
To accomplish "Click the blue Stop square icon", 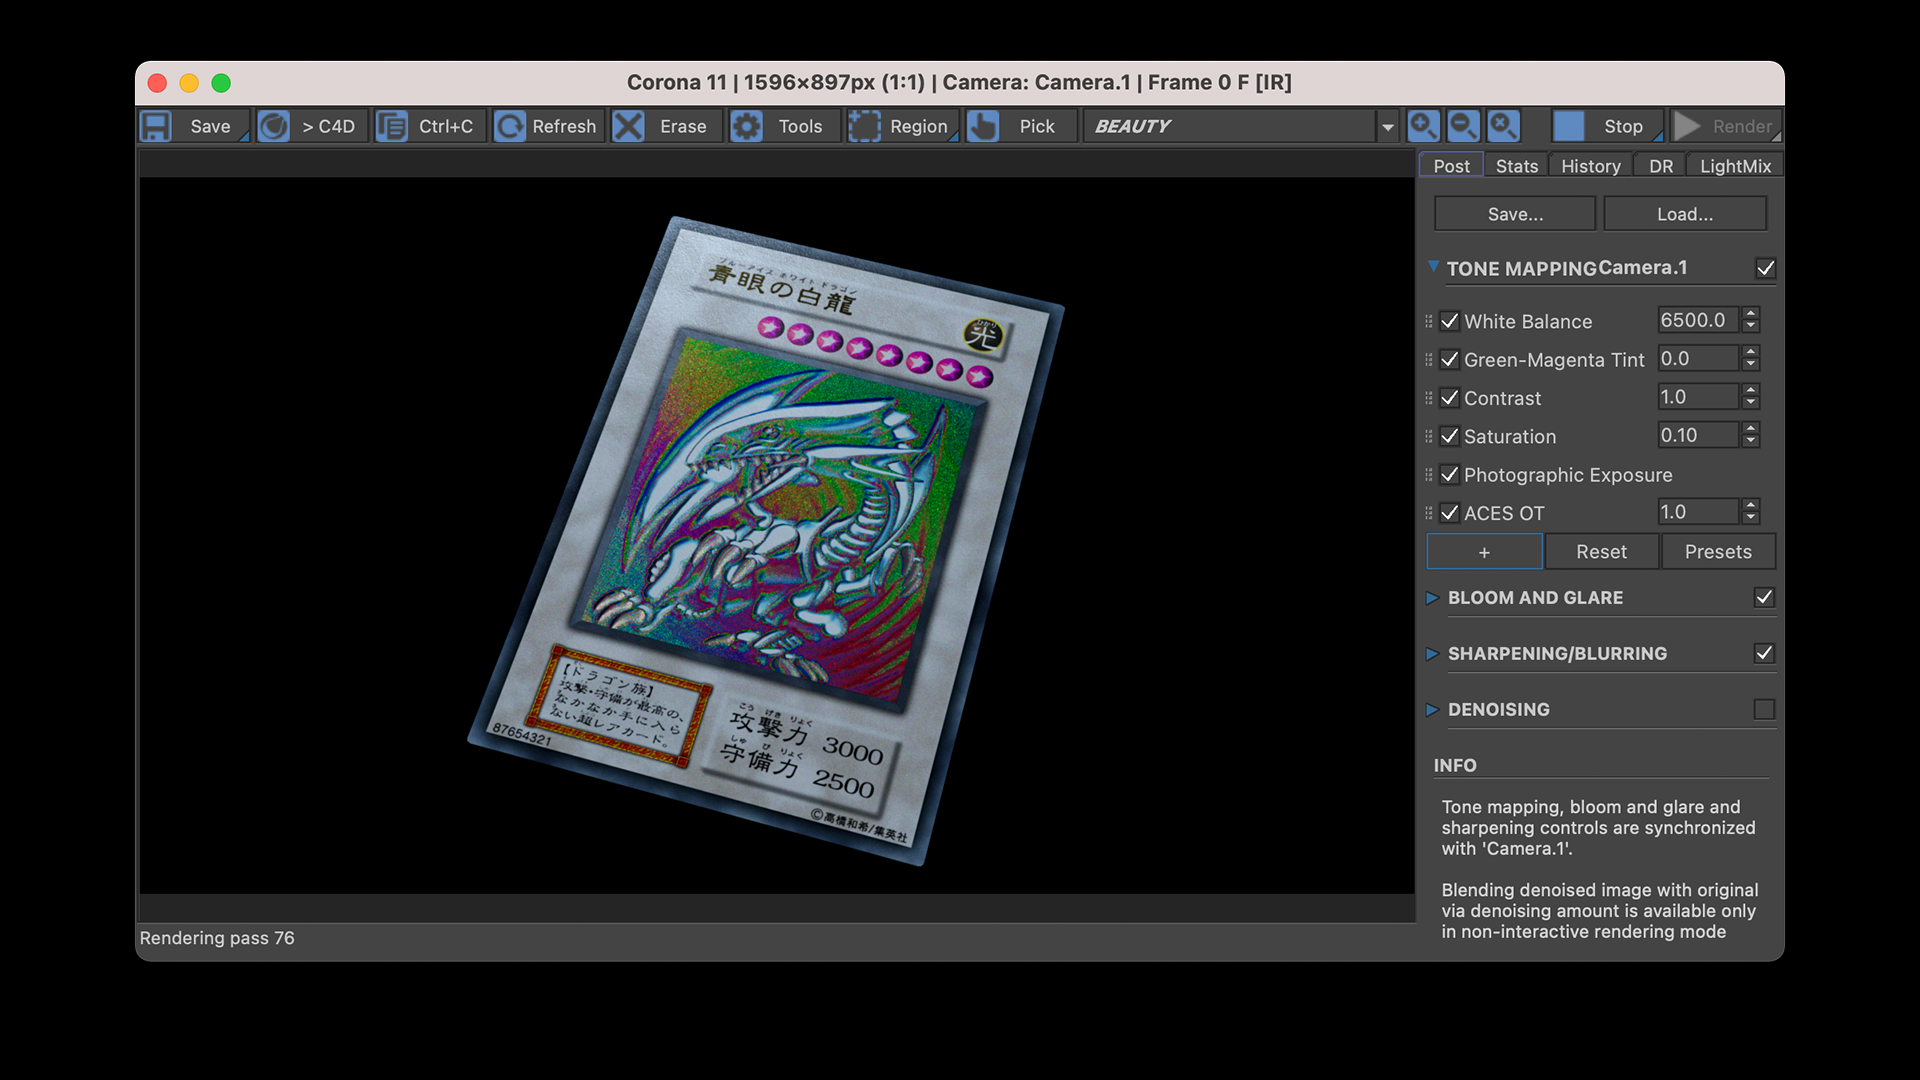I will click(1568, 126).
